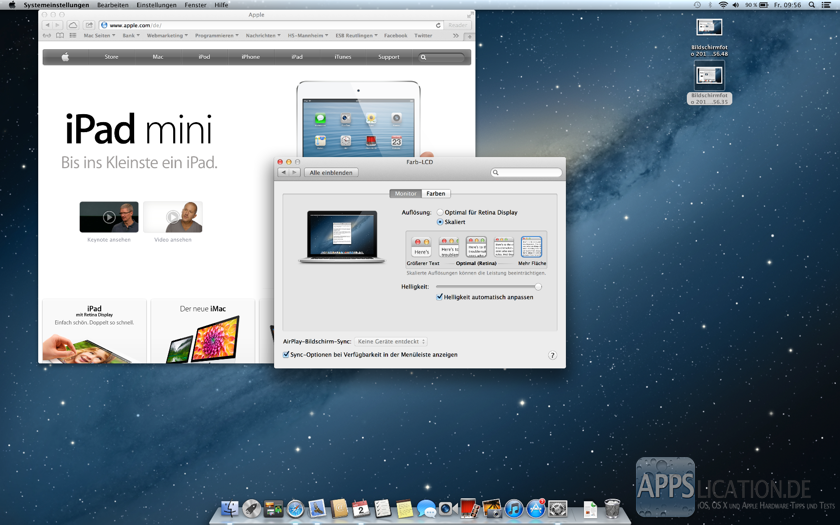Expand HS-Mannheim bookmarks folder
The width and height of the screenshot is (840, 525).
point(308,35)
